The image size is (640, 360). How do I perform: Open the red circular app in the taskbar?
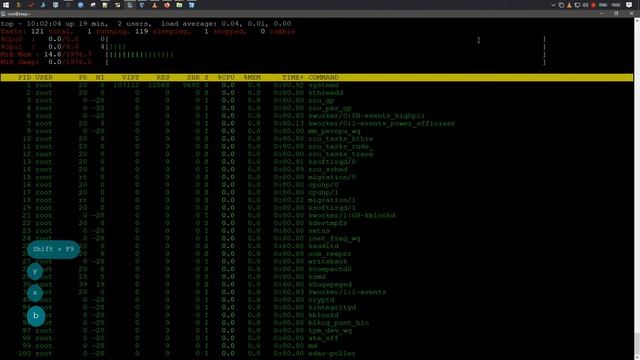[167, 5]
